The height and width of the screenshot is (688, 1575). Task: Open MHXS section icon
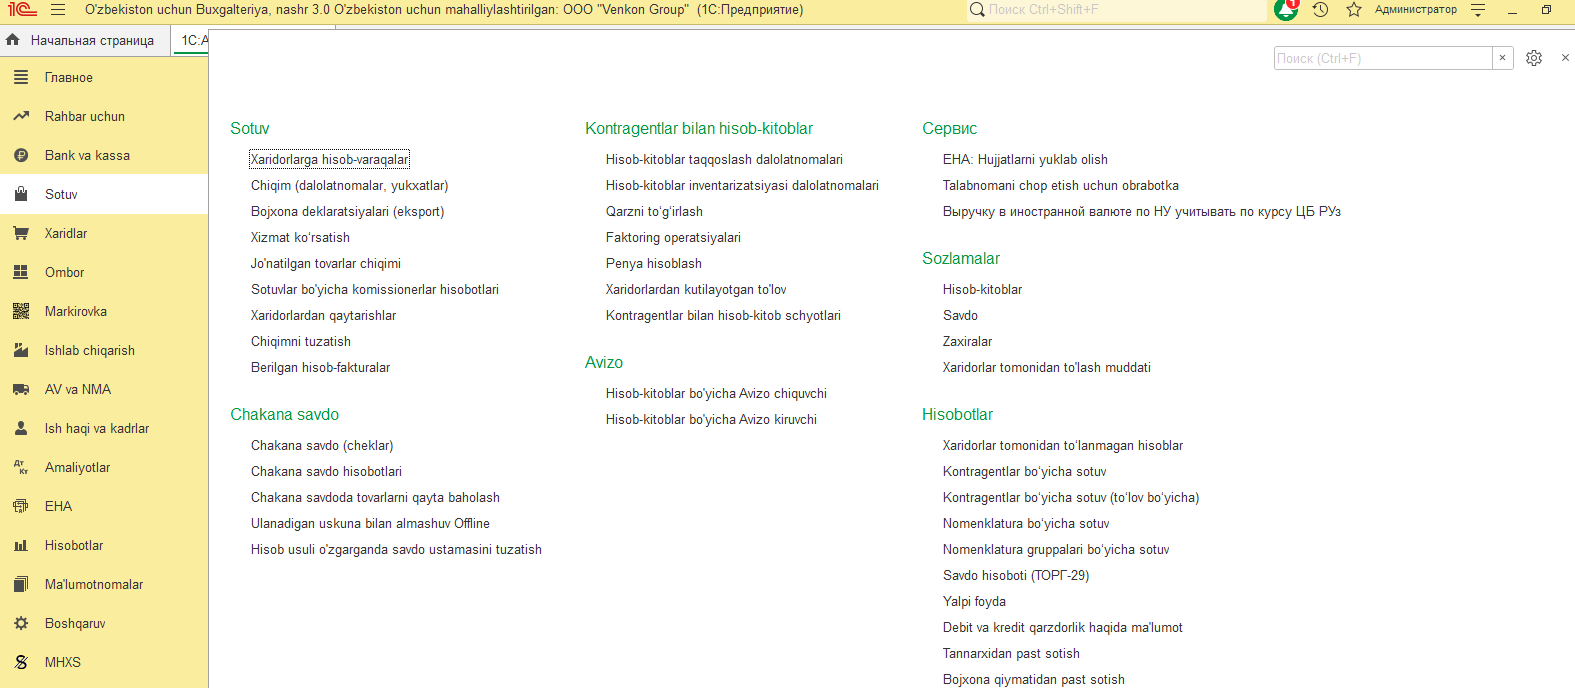[x=21, y=662]
